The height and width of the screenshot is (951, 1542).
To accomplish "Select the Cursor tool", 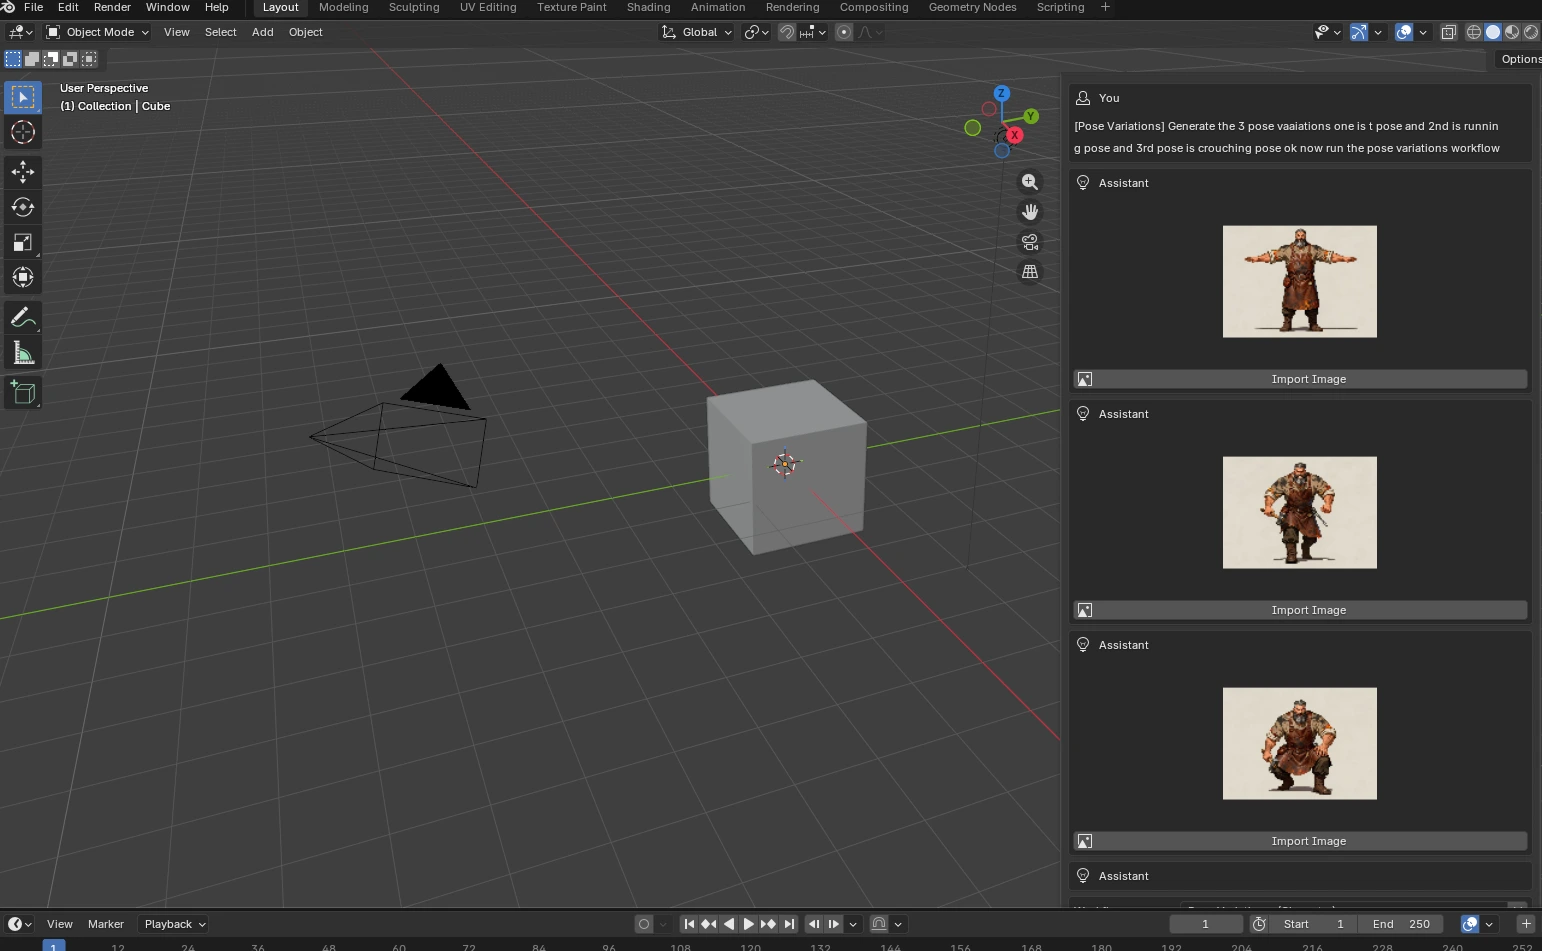I will click(23, 132).
